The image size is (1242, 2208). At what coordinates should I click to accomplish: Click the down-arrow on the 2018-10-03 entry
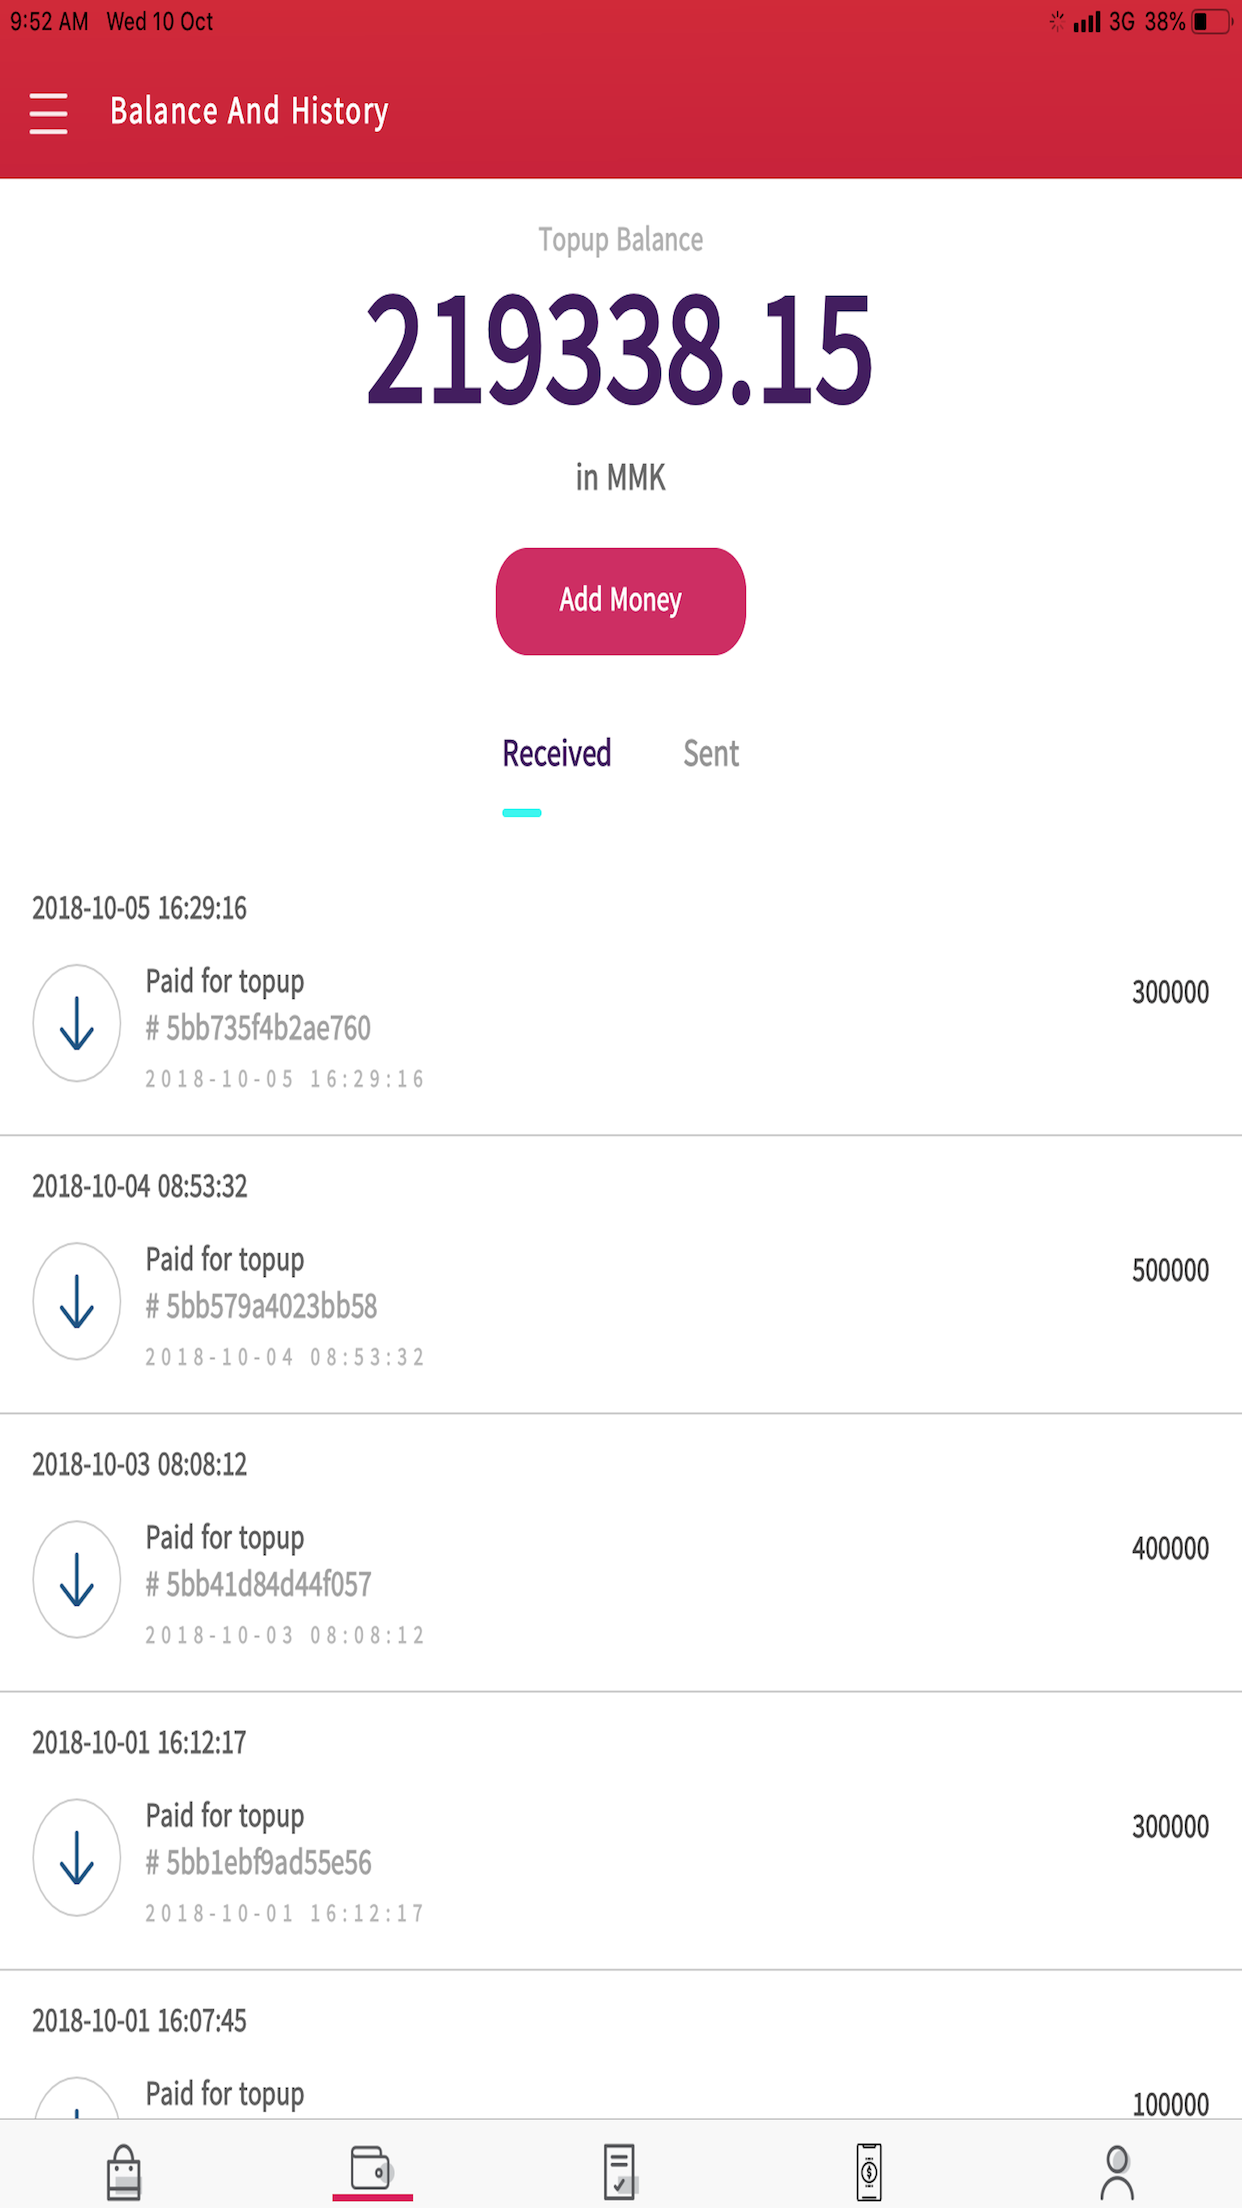pyautogui.click(x=76, y=1579)
